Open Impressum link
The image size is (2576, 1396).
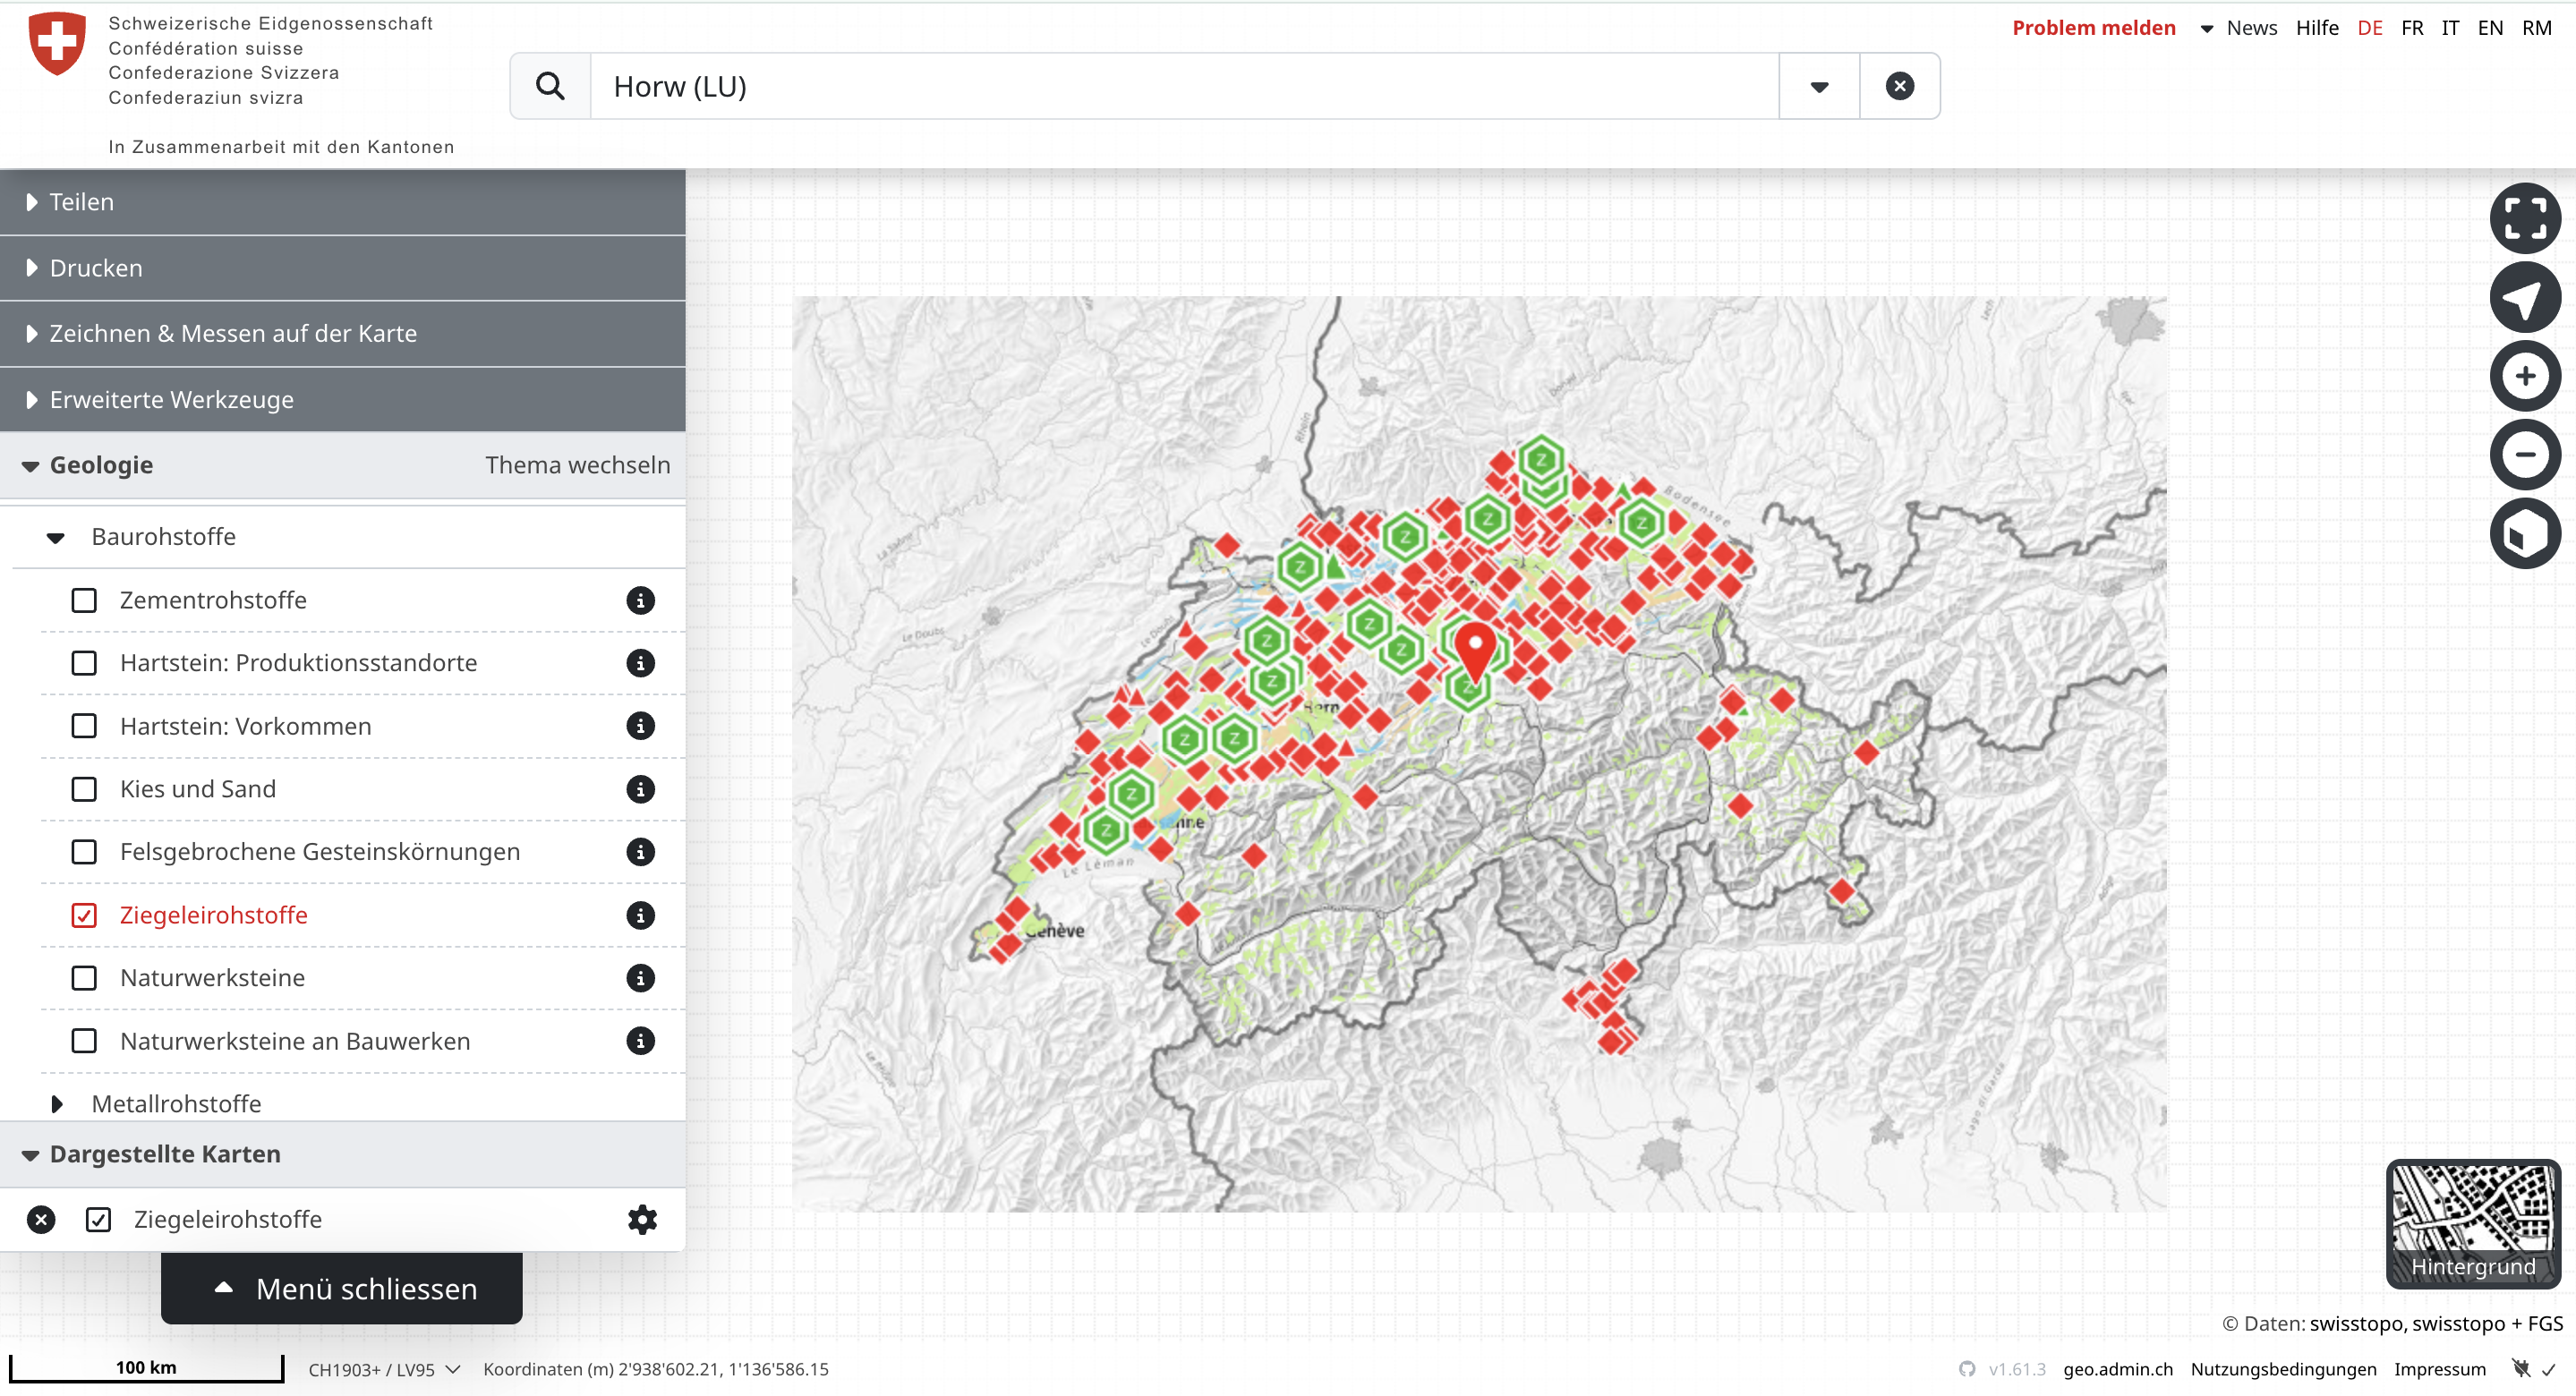point(2439,1369)
